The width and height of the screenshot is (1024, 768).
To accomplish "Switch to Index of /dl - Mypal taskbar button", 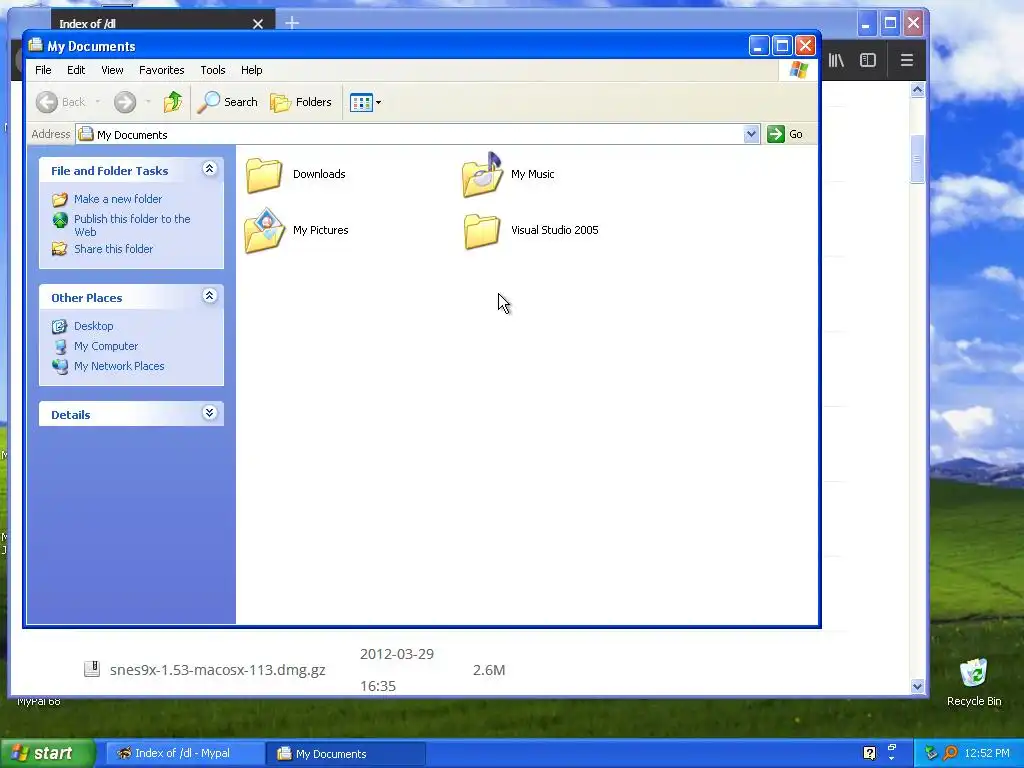I will 183,754.
